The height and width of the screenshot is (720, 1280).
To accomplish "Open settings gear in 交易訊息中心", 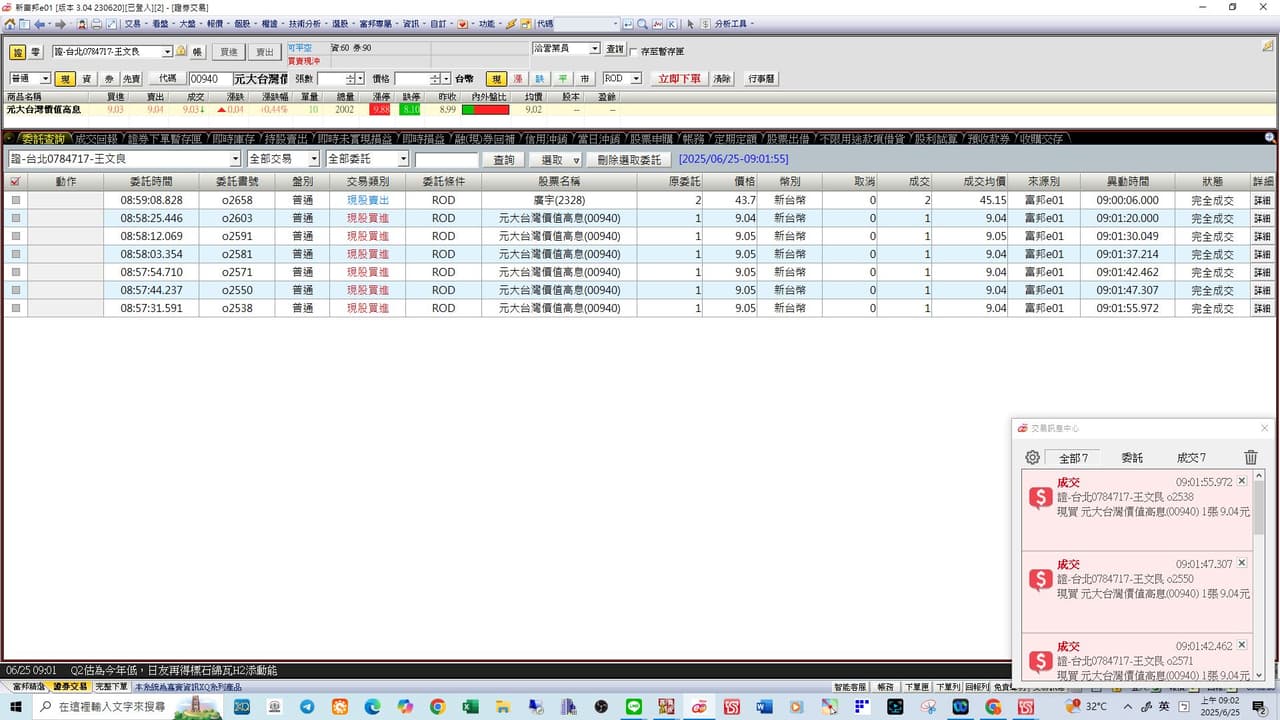I will pos(1033,458).
